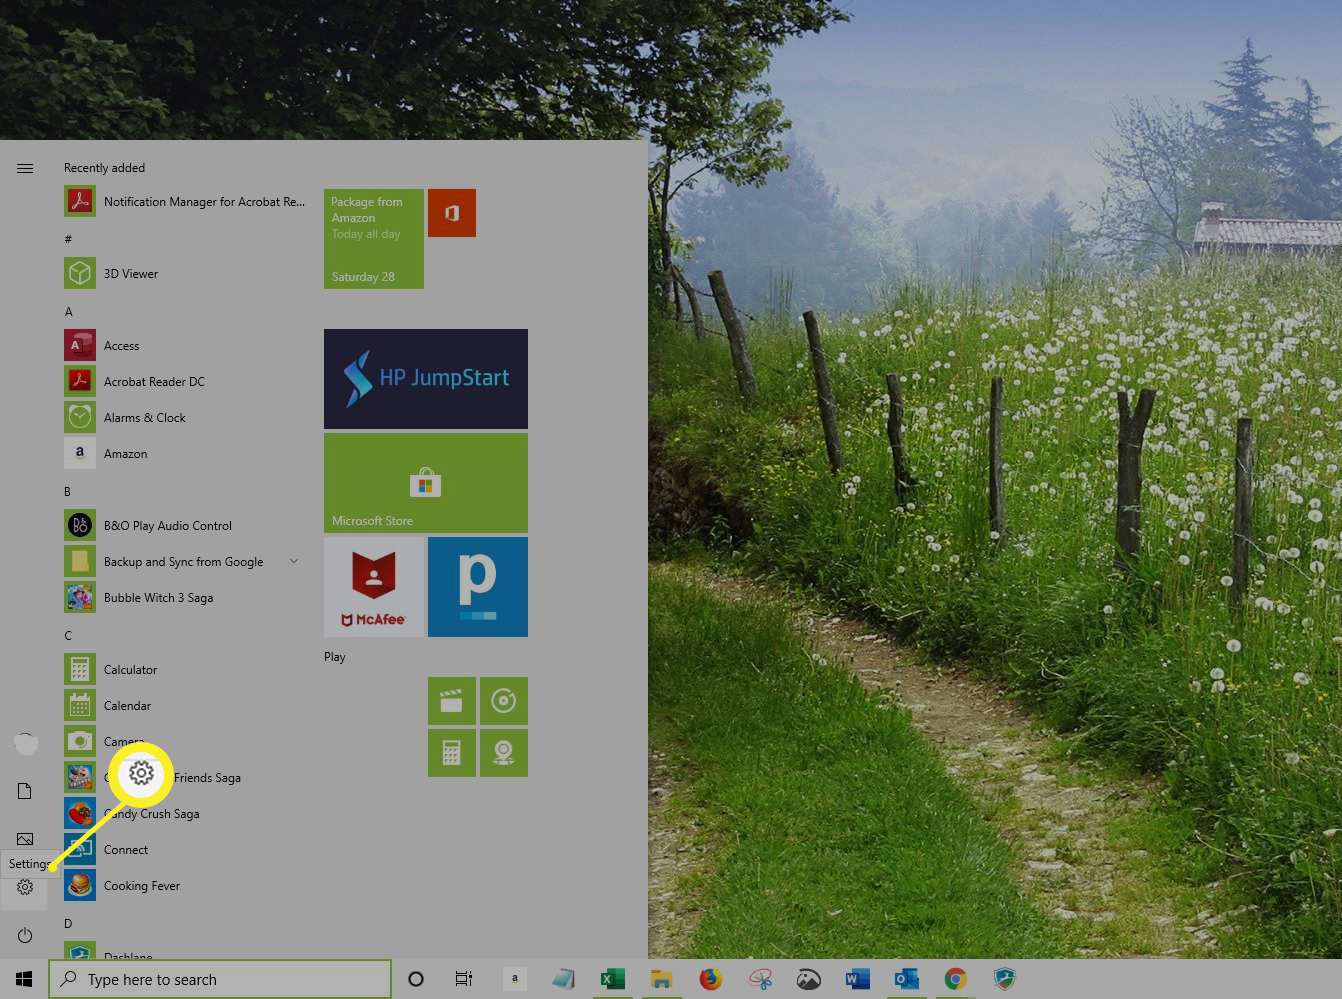Jump to letter A section header
Viewport: 1342px width, 999px height.
coord(68,312)
